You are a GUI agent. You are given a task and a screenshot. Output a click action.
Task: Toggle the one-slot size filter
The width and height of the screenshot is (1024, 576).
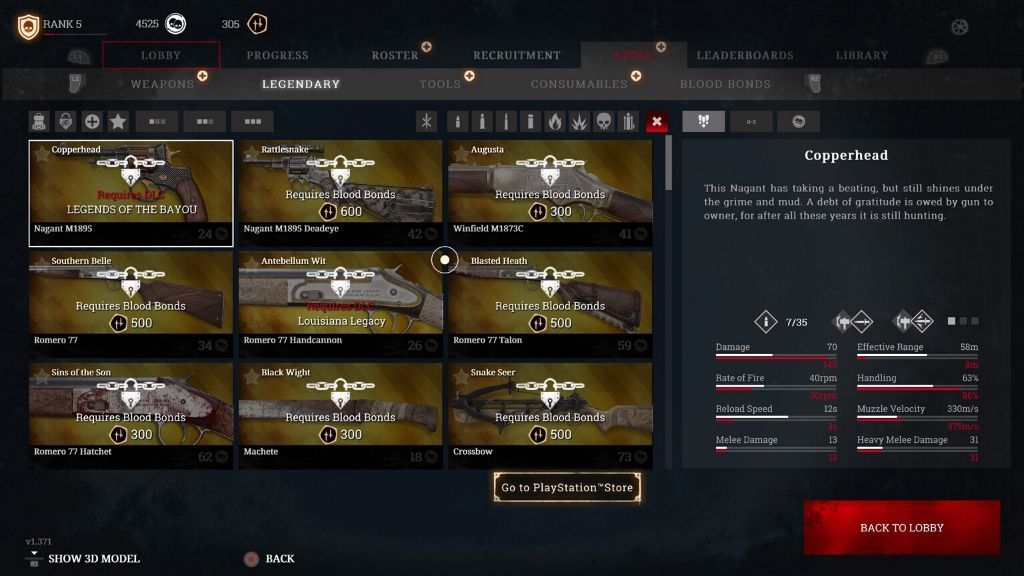[157, 121]
